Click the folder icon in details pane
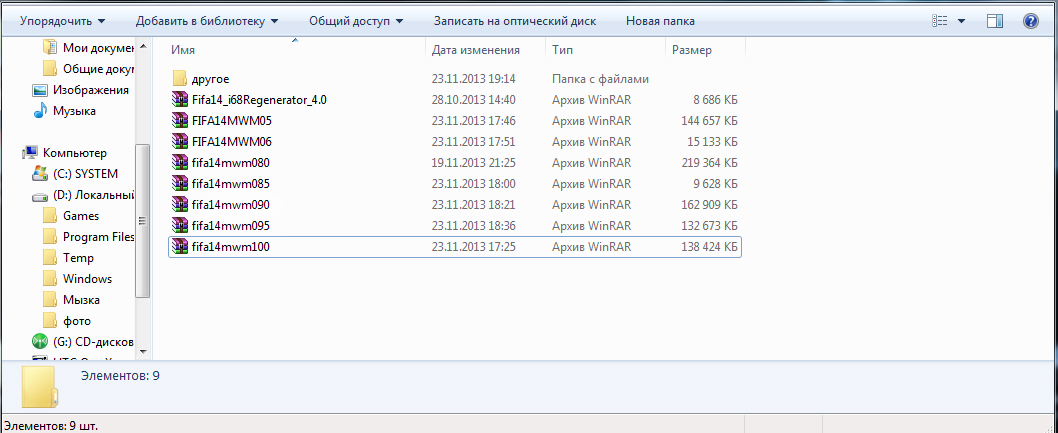This screenshot has height=433, width=1058. pyautogui.click(x=39, y=387)
